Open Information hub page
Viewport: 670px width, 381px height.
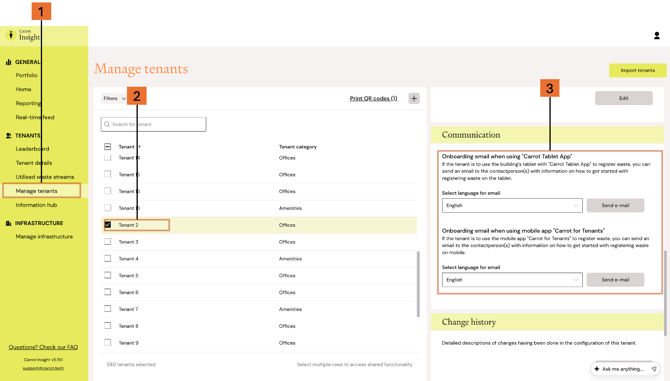pos(36,205)
